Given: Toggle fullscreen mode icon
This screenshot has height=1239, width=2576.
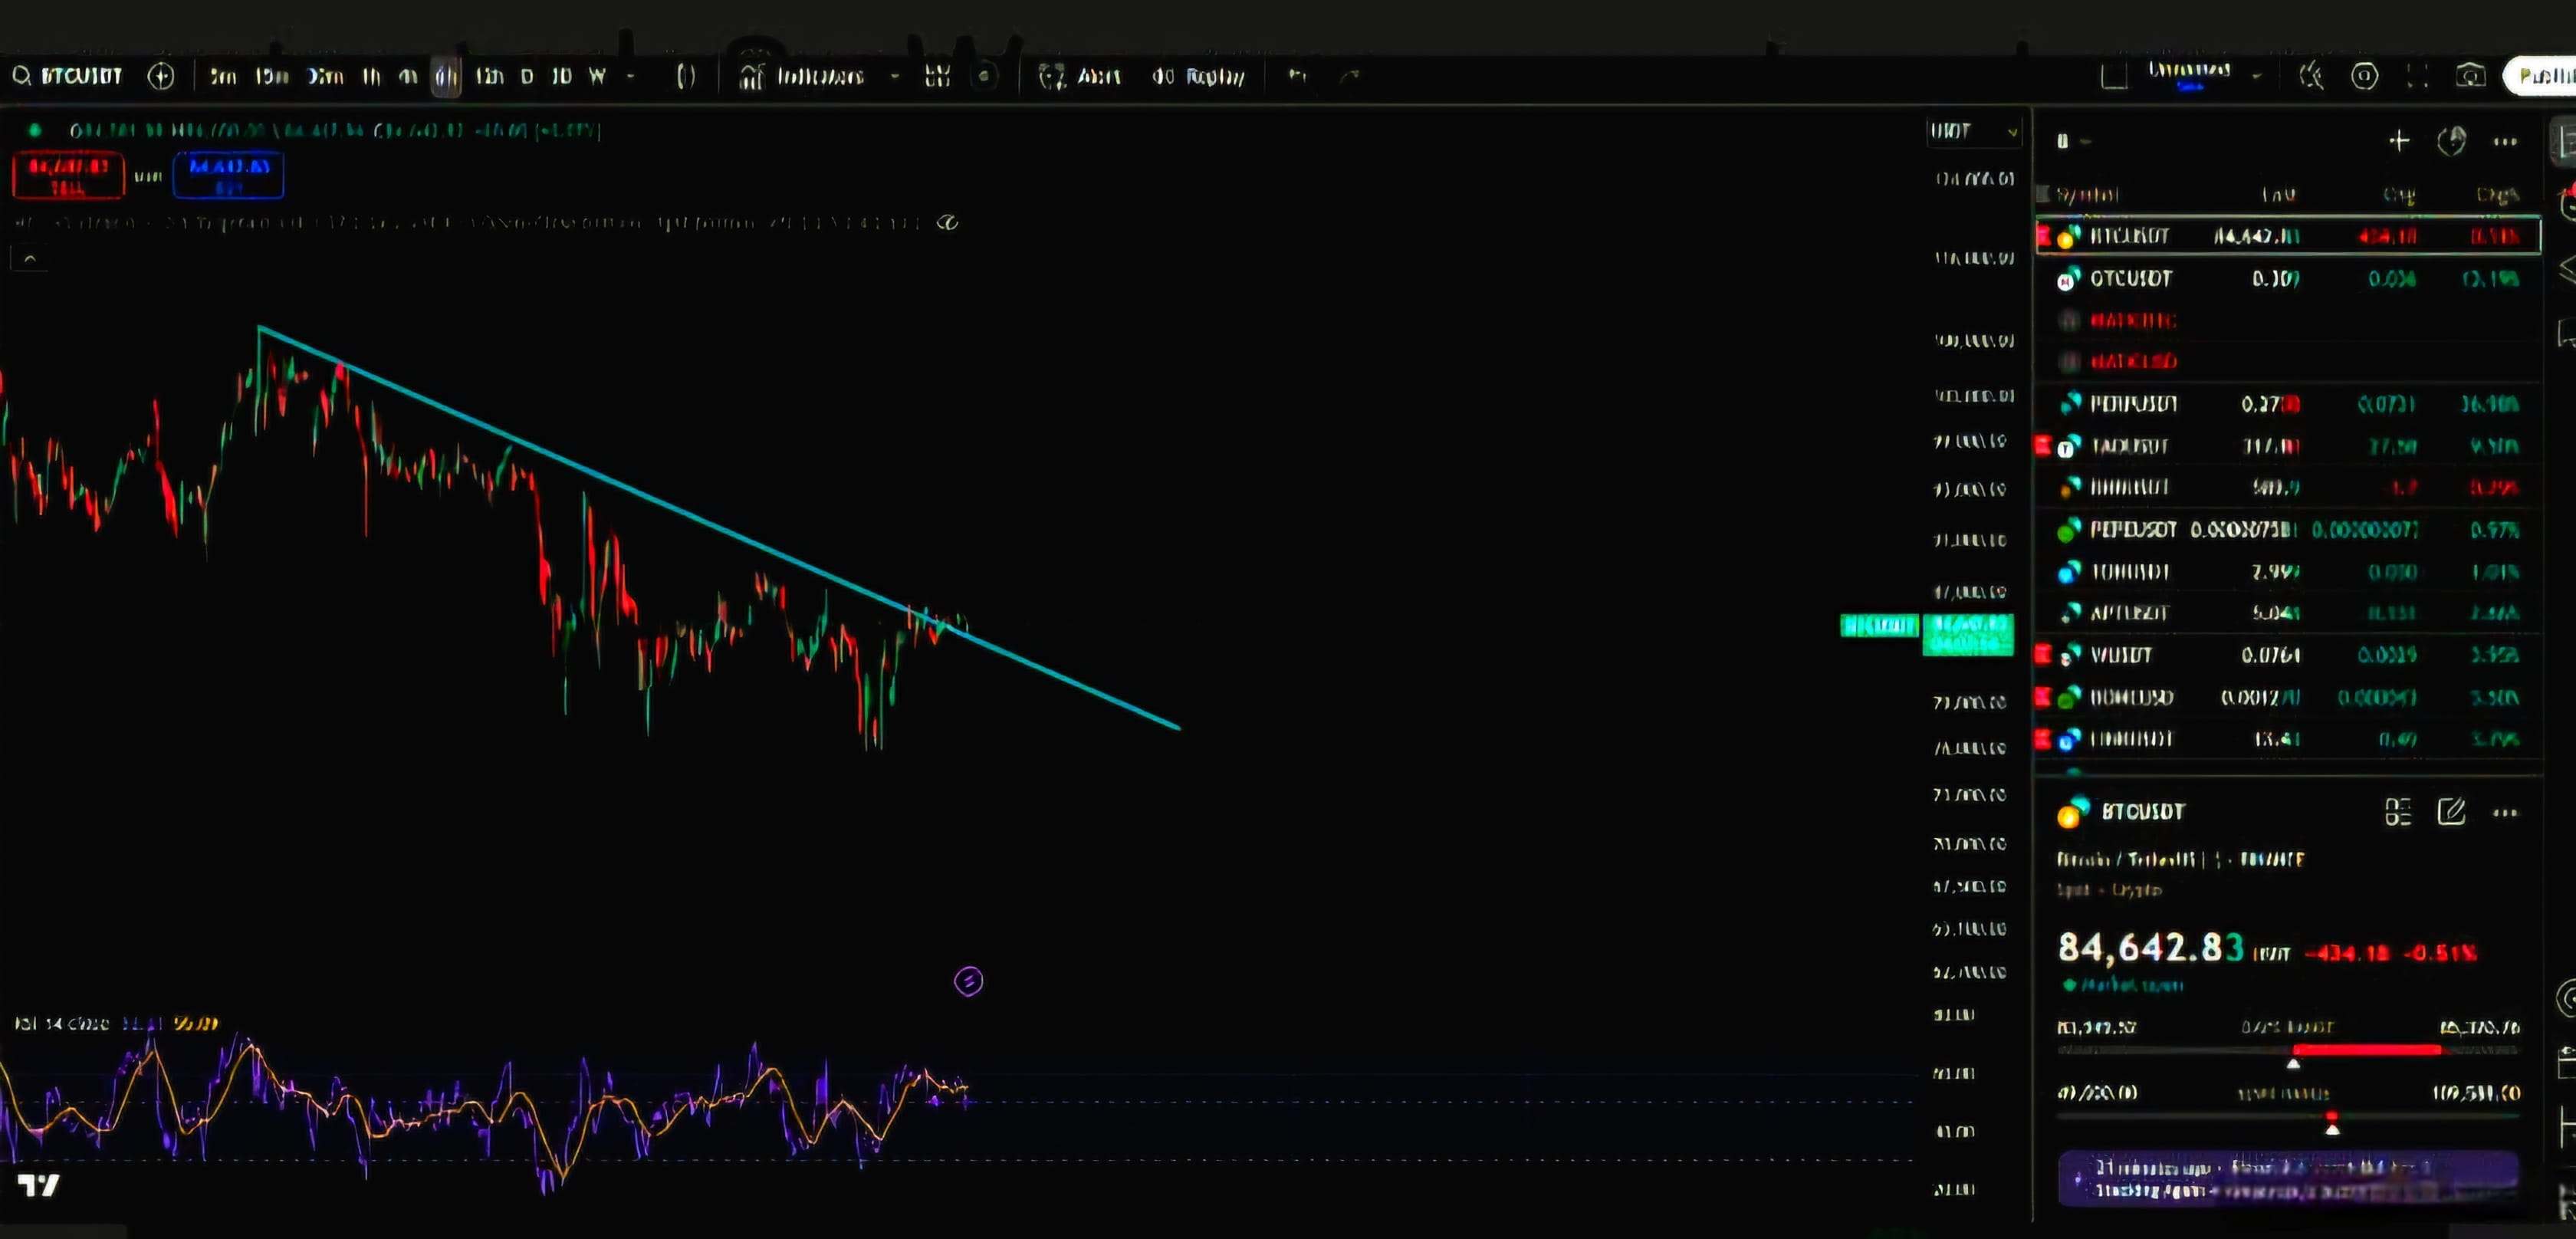Looking at the screenshot, I should [x=2417, y=76].
